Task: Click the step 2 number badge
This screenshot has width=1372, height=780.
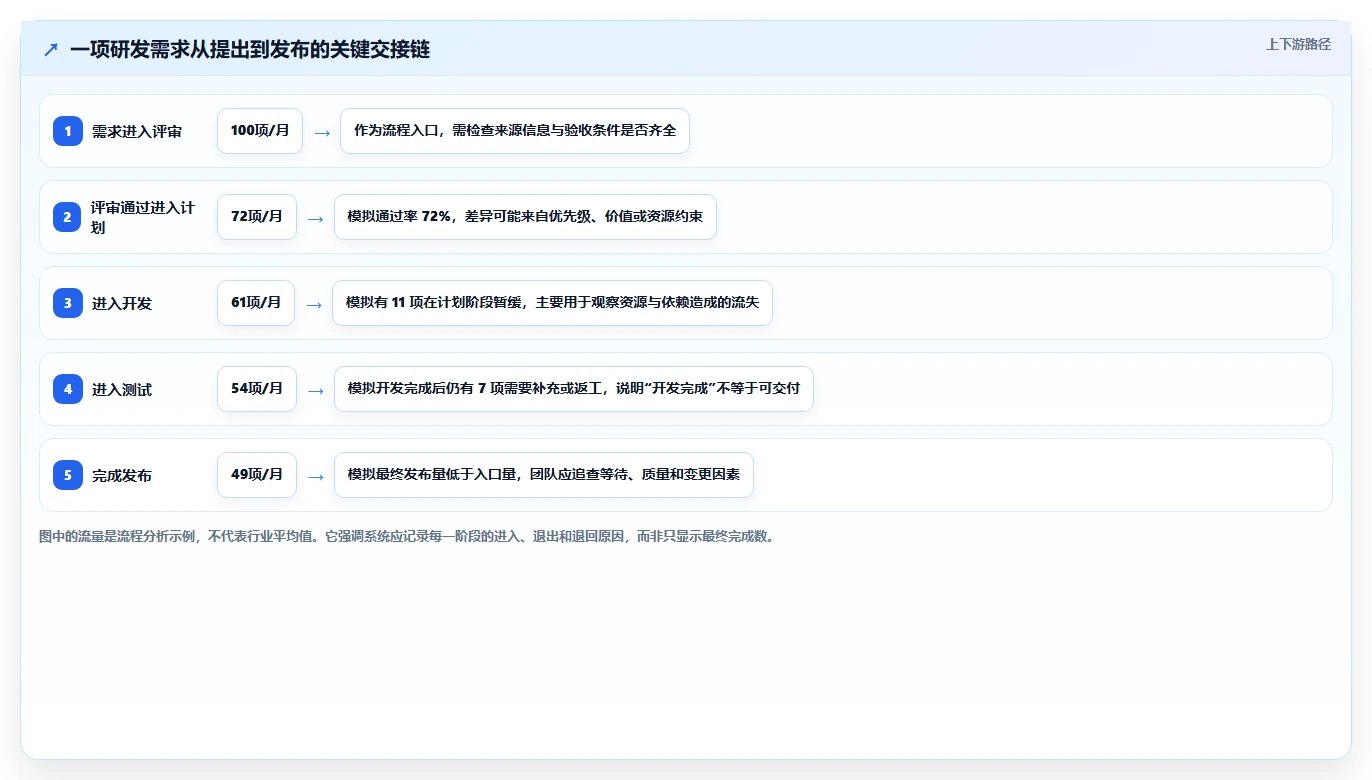Action: (x=68, y=217)
